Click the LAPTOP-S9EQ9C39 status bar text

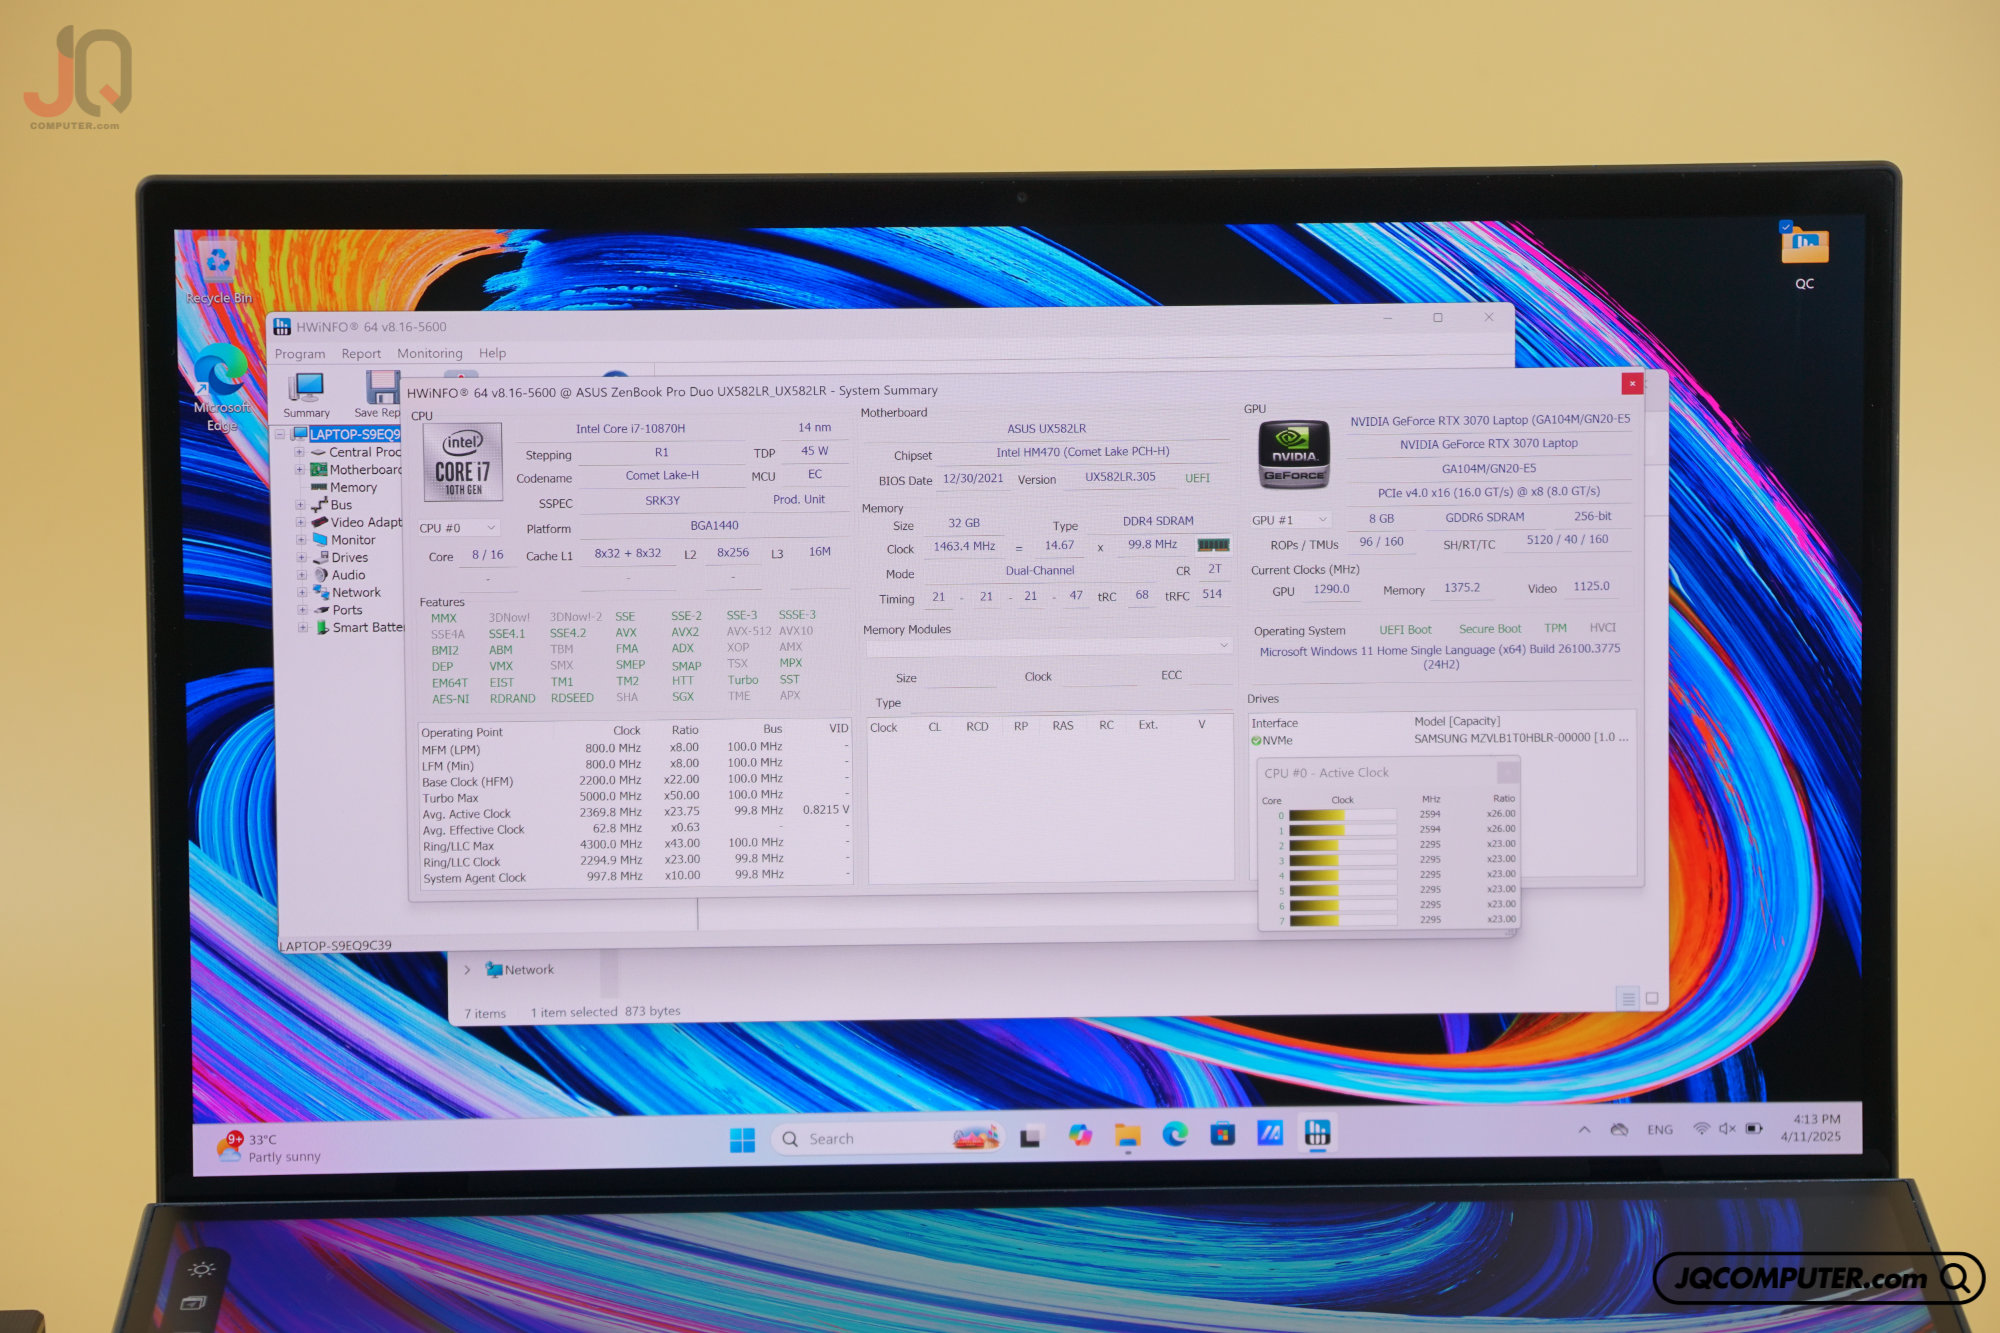point(336,945)
